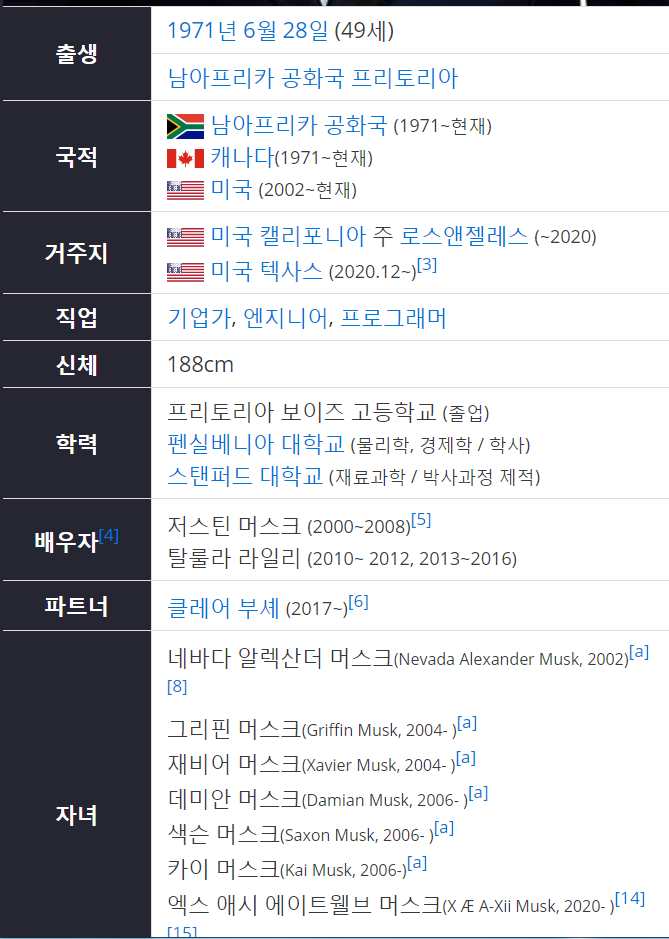Open the 1971년 birth year link
Viewport: 669px width, 939px height.
[202, 31]
